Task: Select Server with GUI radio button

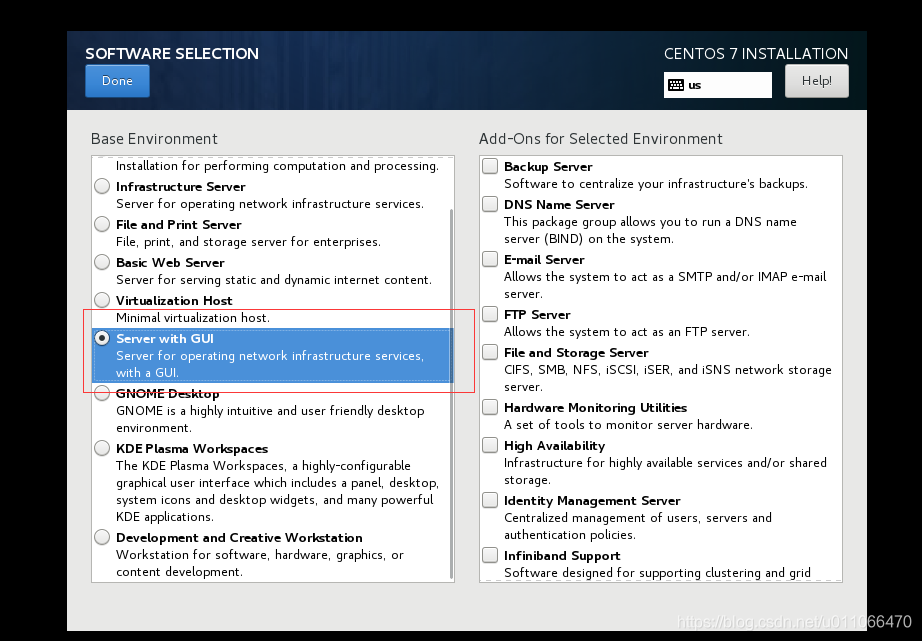Action: point(102,338)
